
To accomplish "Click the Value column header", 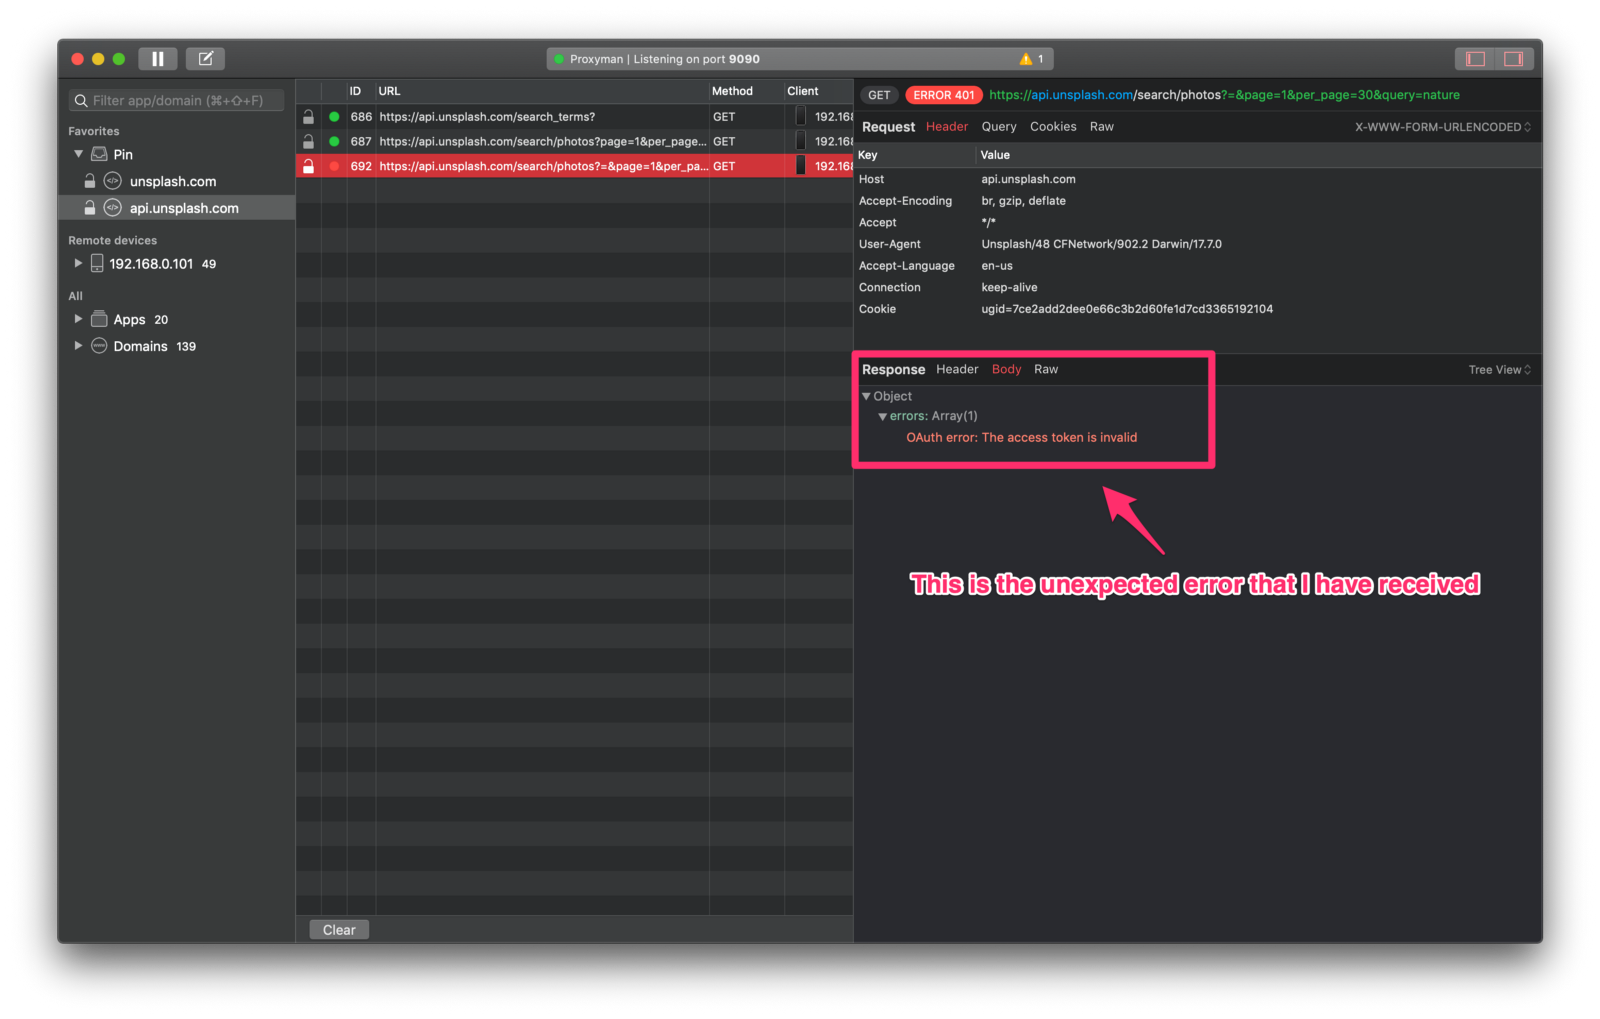I will coord(1259,155).
